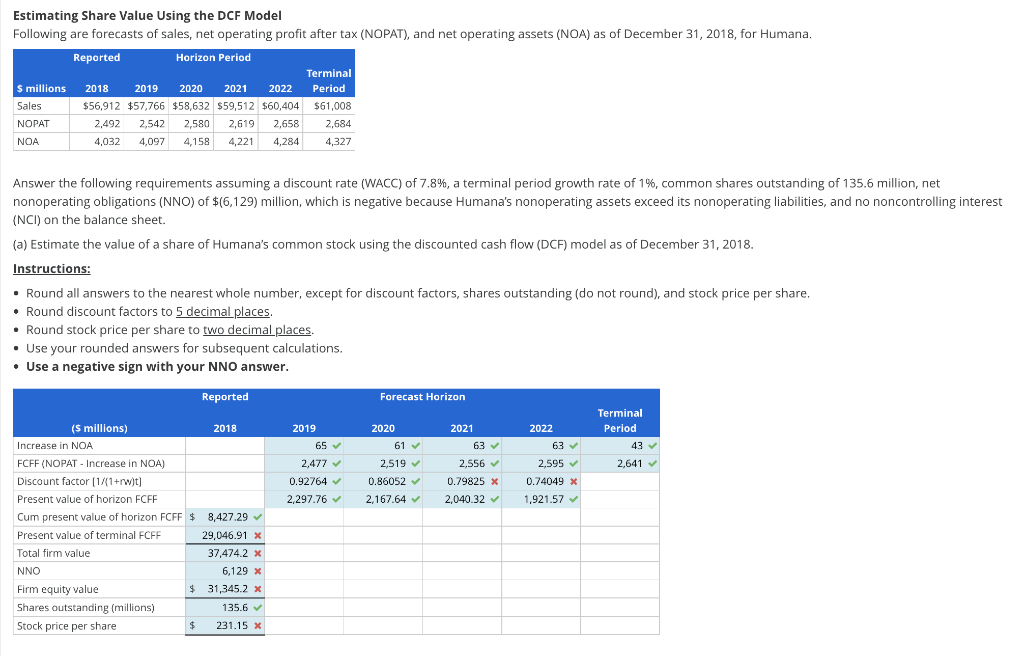Click the green check beside shares outstanding 135.6
Image resolution: width=1024 pixels, height=656 pixels.
(258, 608)
